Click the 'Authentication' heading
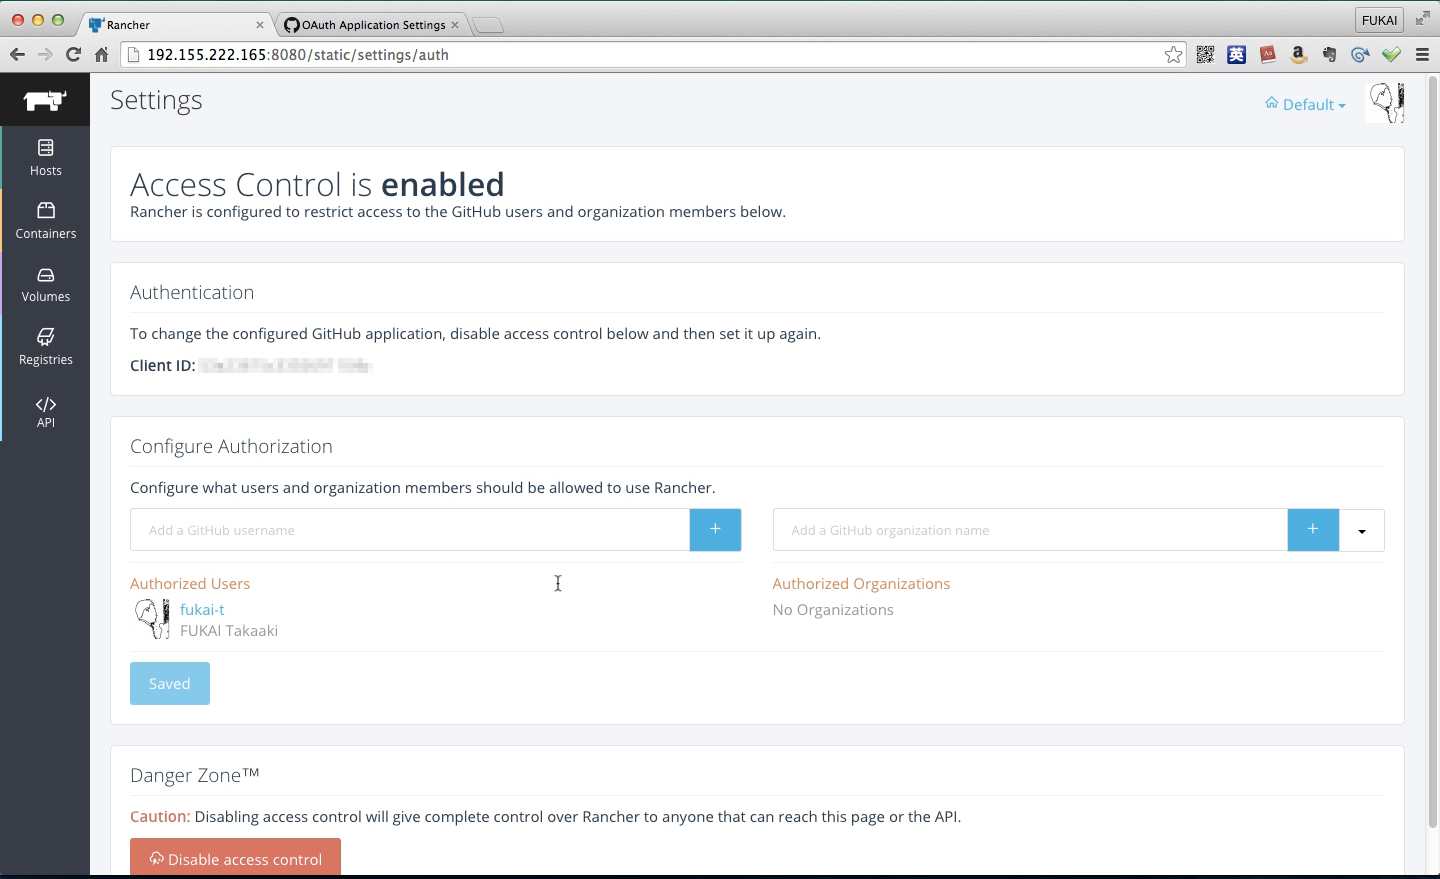 pos(192,293)
